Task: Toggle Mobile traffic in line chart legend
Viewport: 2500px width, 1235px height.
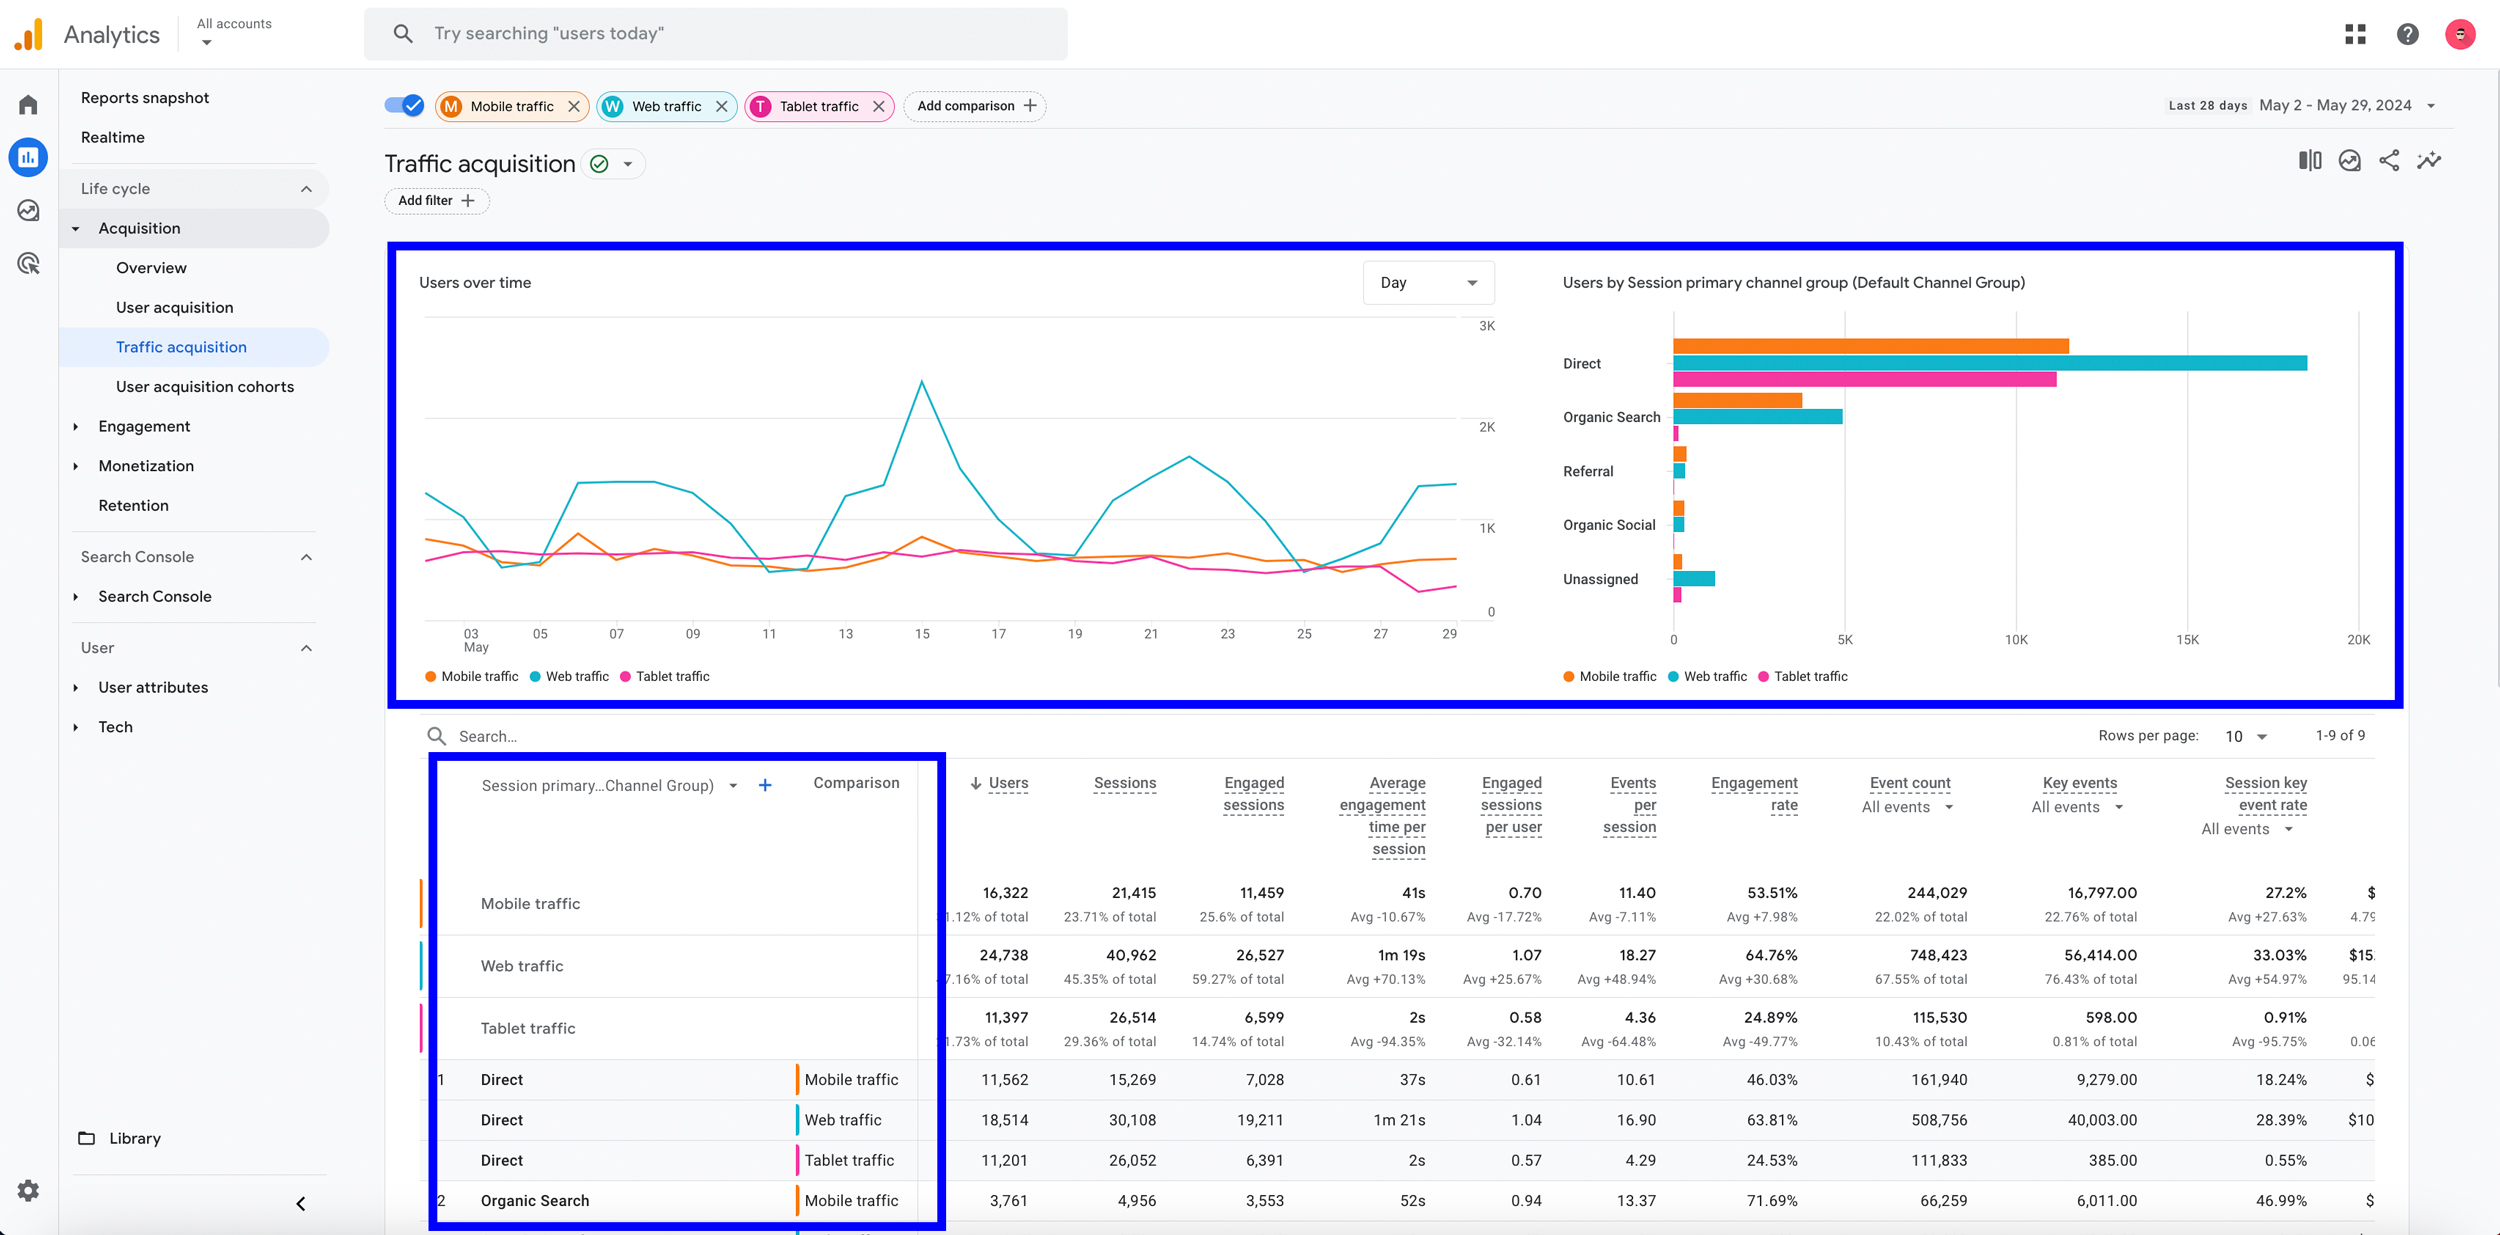Action: pyautogui.click(x=472, y=677)
